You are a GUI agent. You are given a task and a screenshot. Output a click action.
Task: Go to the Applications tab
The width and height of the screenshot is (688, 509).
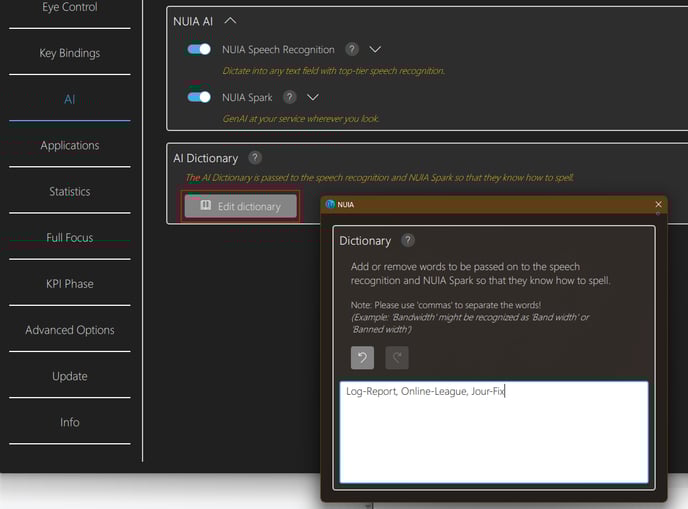coord(70,145)
